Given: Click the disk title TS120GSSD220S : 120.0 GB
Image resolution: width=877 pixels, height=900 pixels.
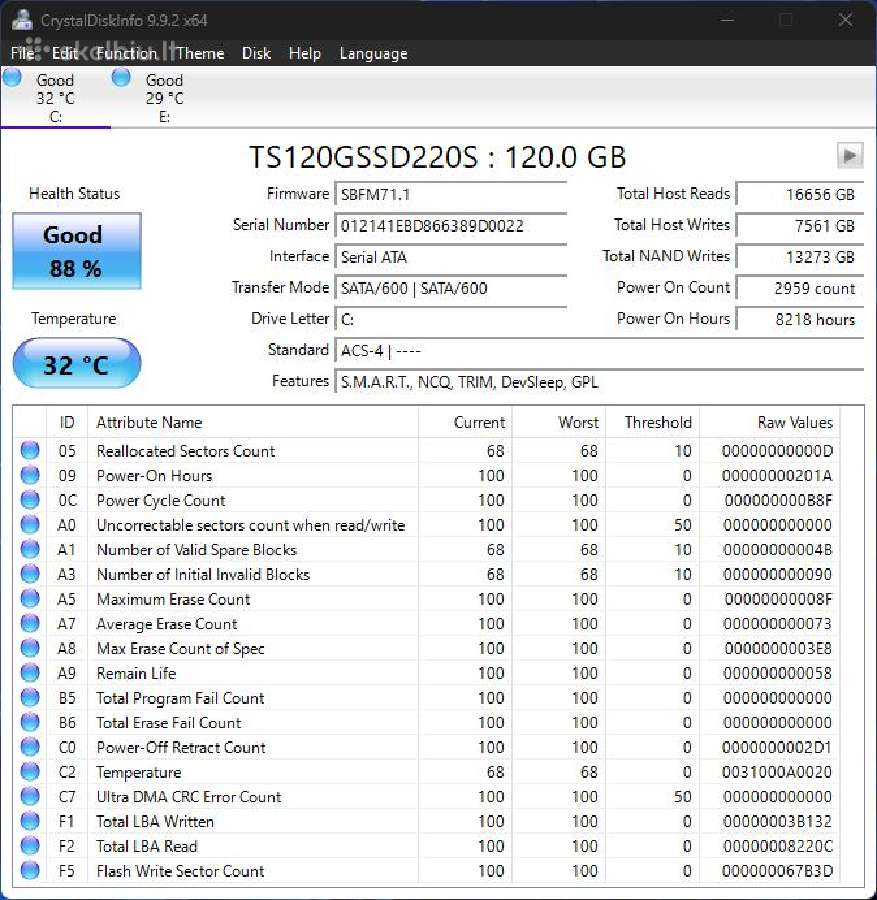Looking at the screenshot, I should click(437, 157).
